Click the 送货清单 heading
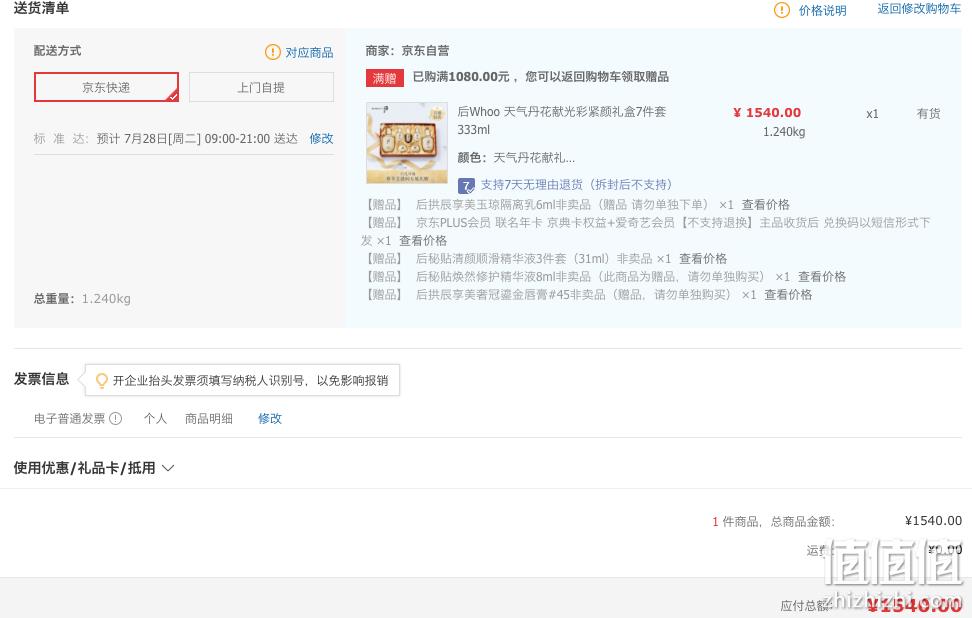Screen dimensions: 972x618 [42, 8]
